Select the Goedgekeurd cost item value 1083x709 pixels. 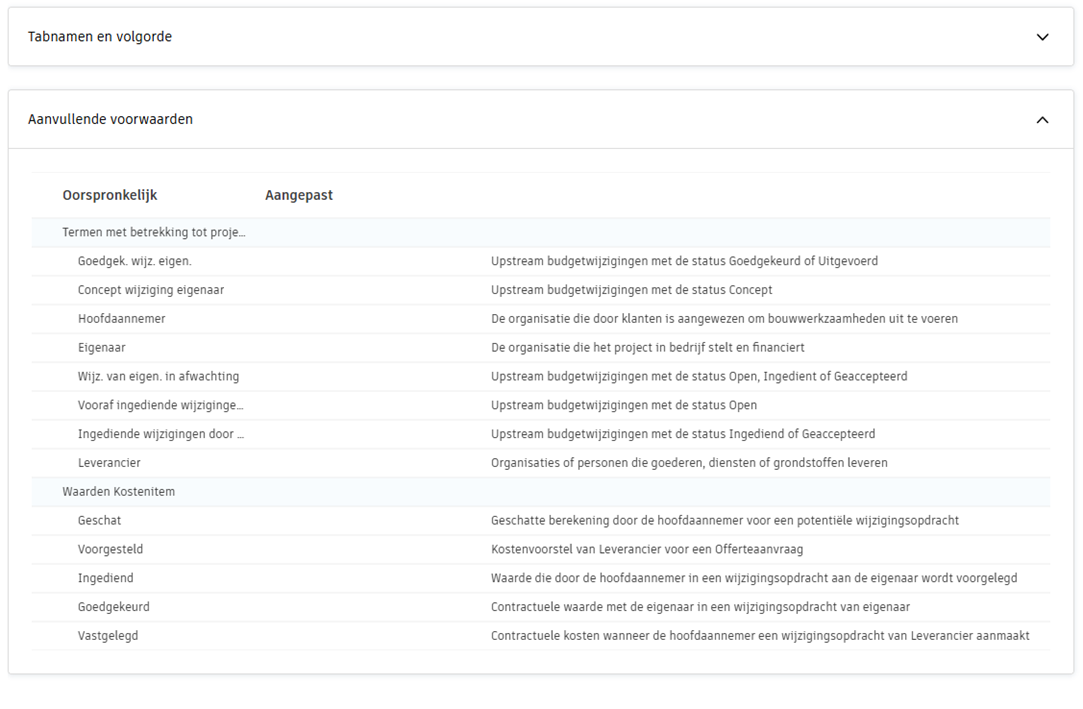[114, 607]
